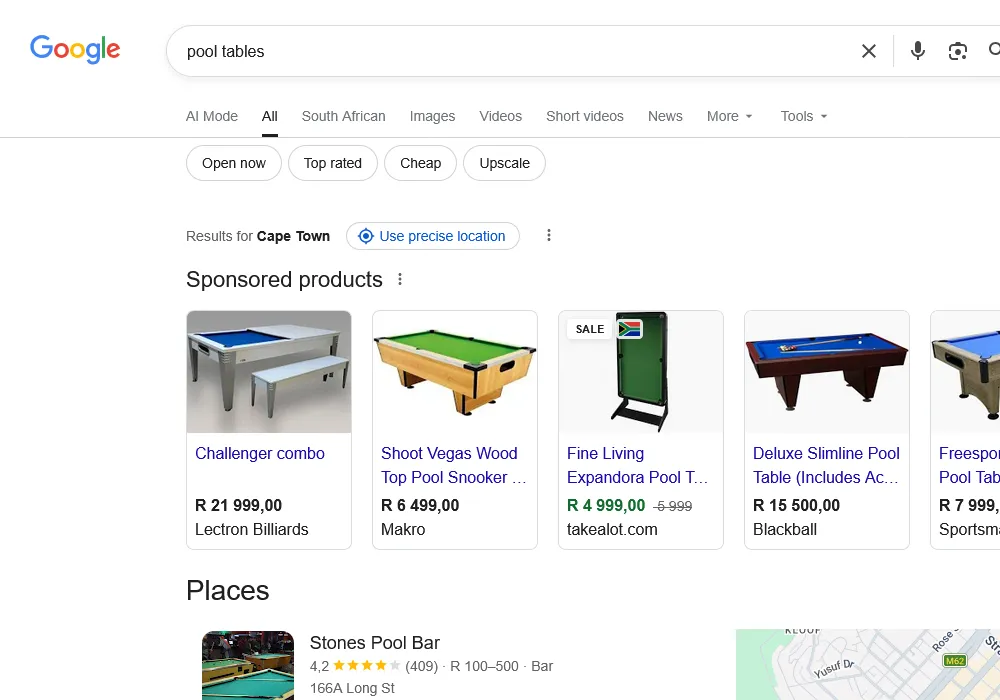Open the Challenger combo product link
This screenshot has height=700, width=1000.
tap(260, 453)
